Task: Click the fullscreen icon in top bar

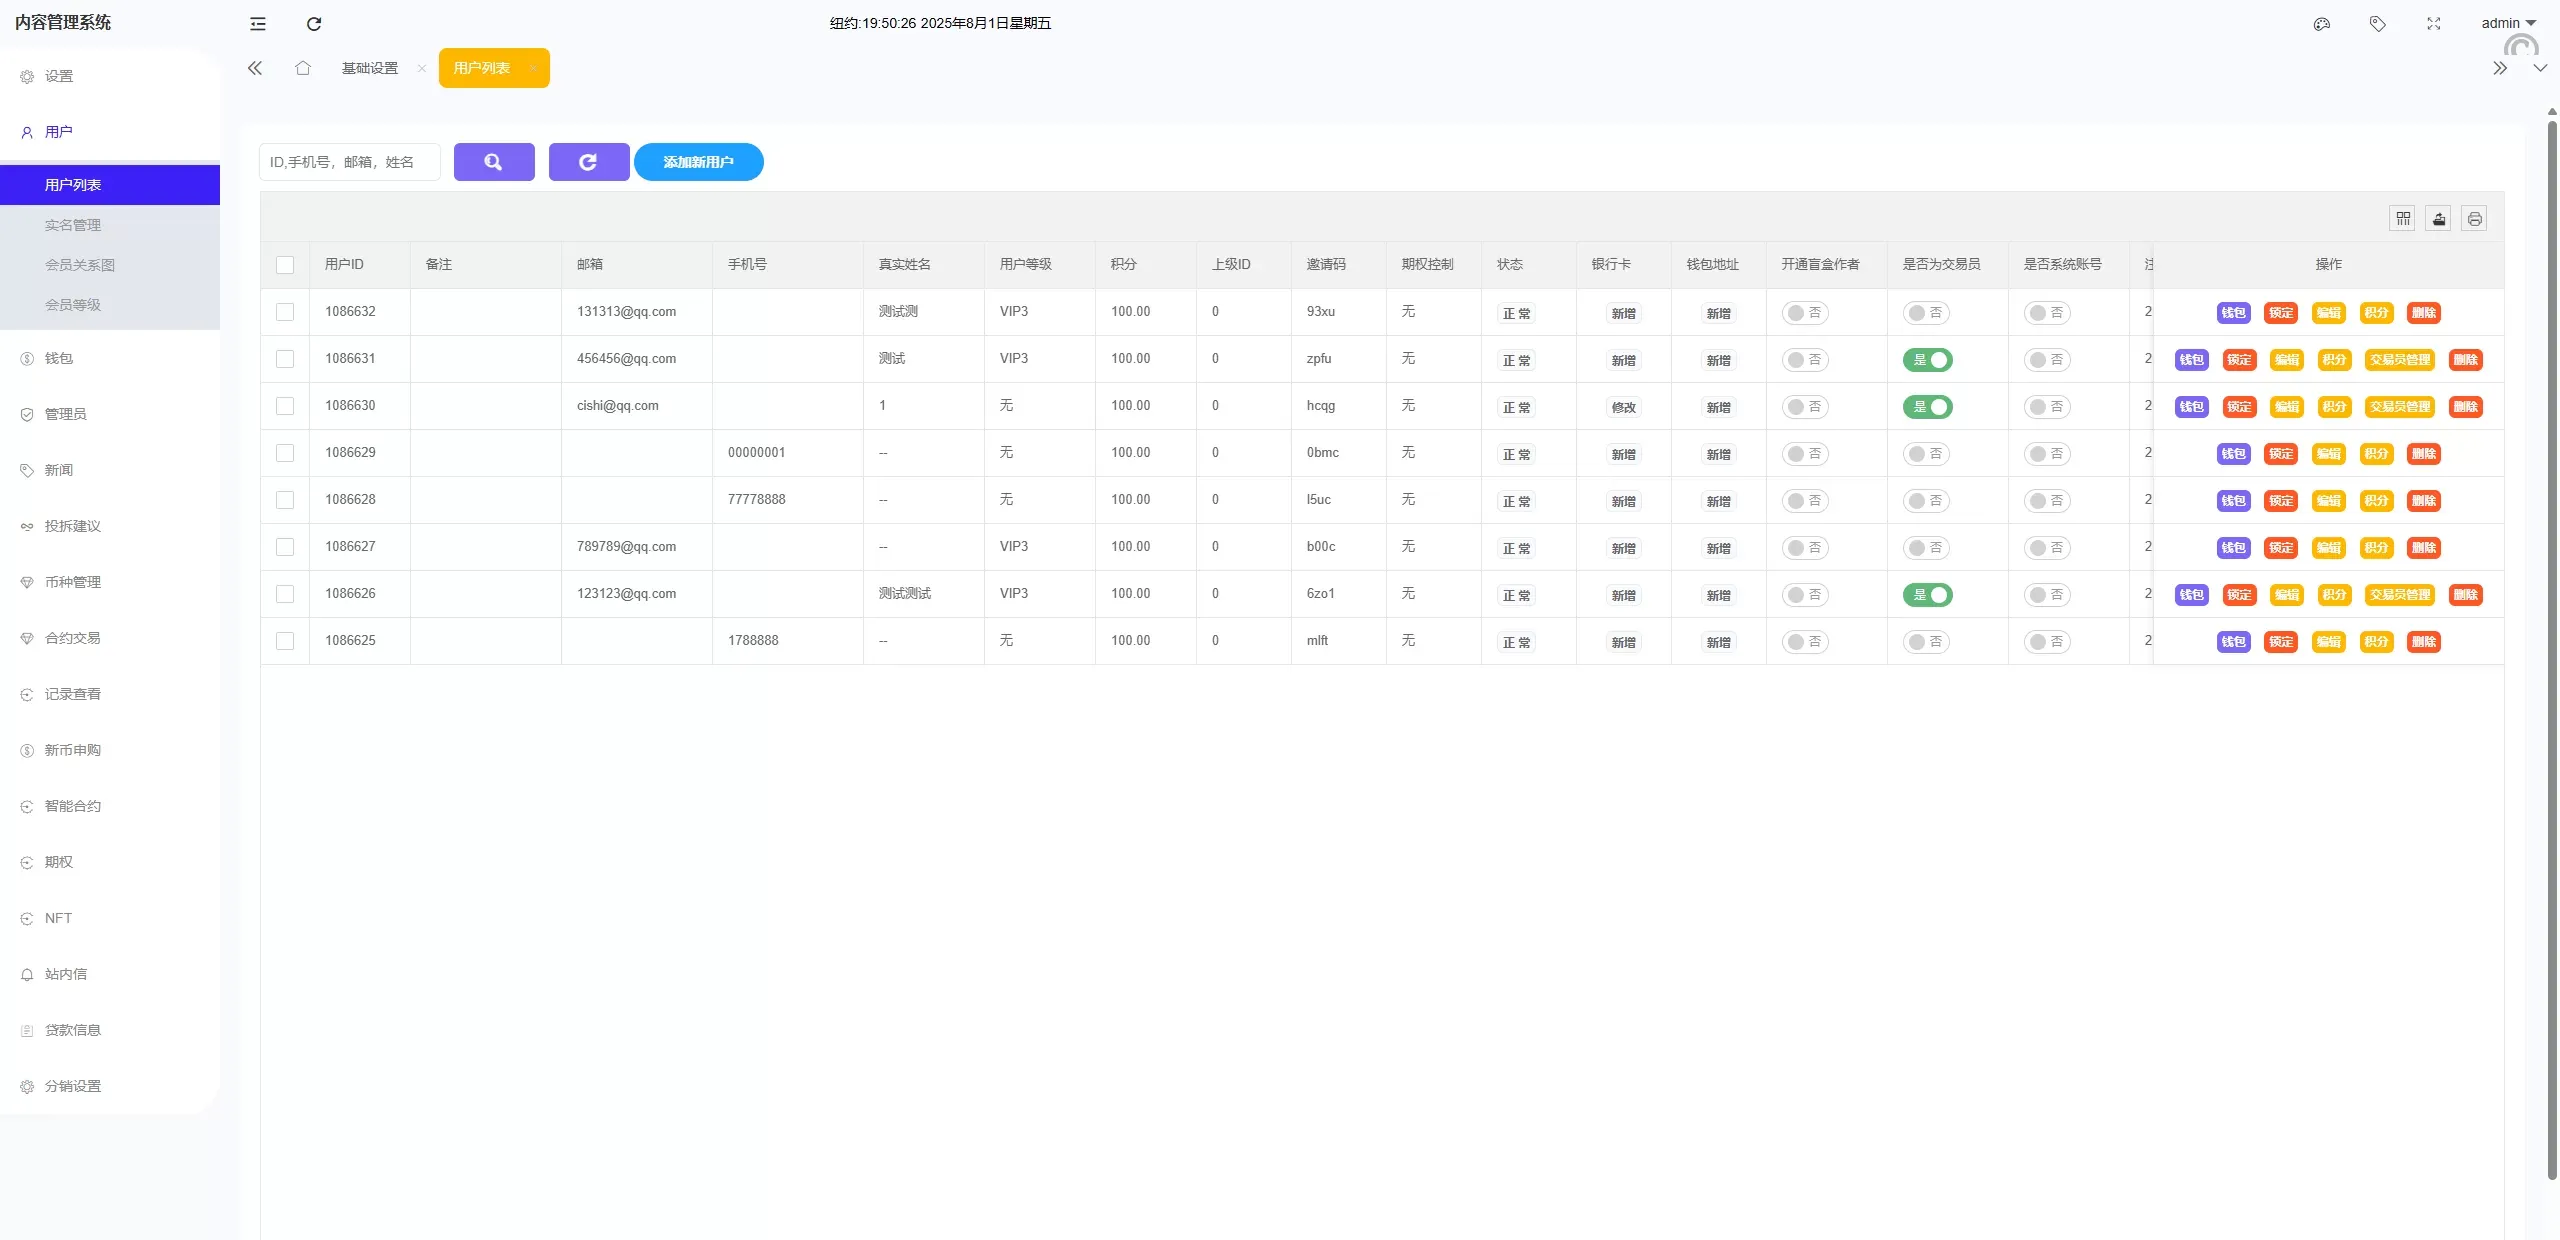Action: [x=2434, y=24]
